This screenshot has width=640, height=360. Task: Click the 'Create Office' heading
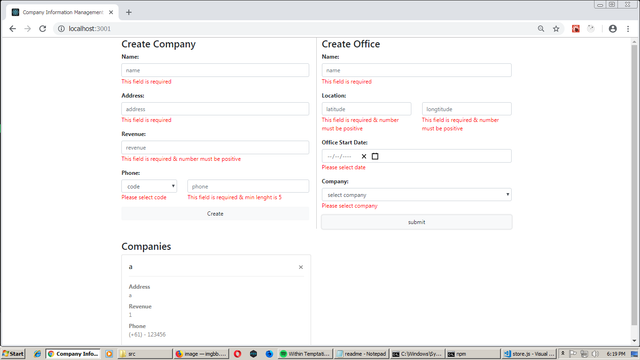click(351, 44)
